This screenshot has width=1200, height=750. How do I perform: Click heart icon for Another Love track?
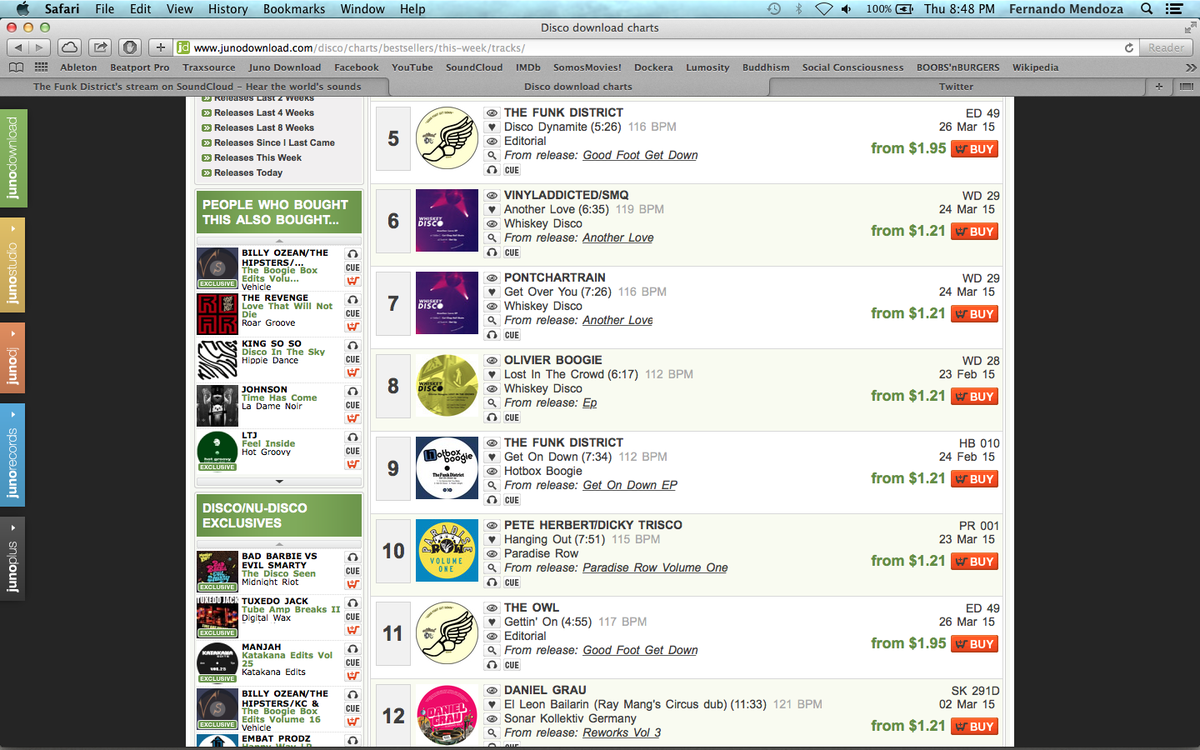(491, 210)
